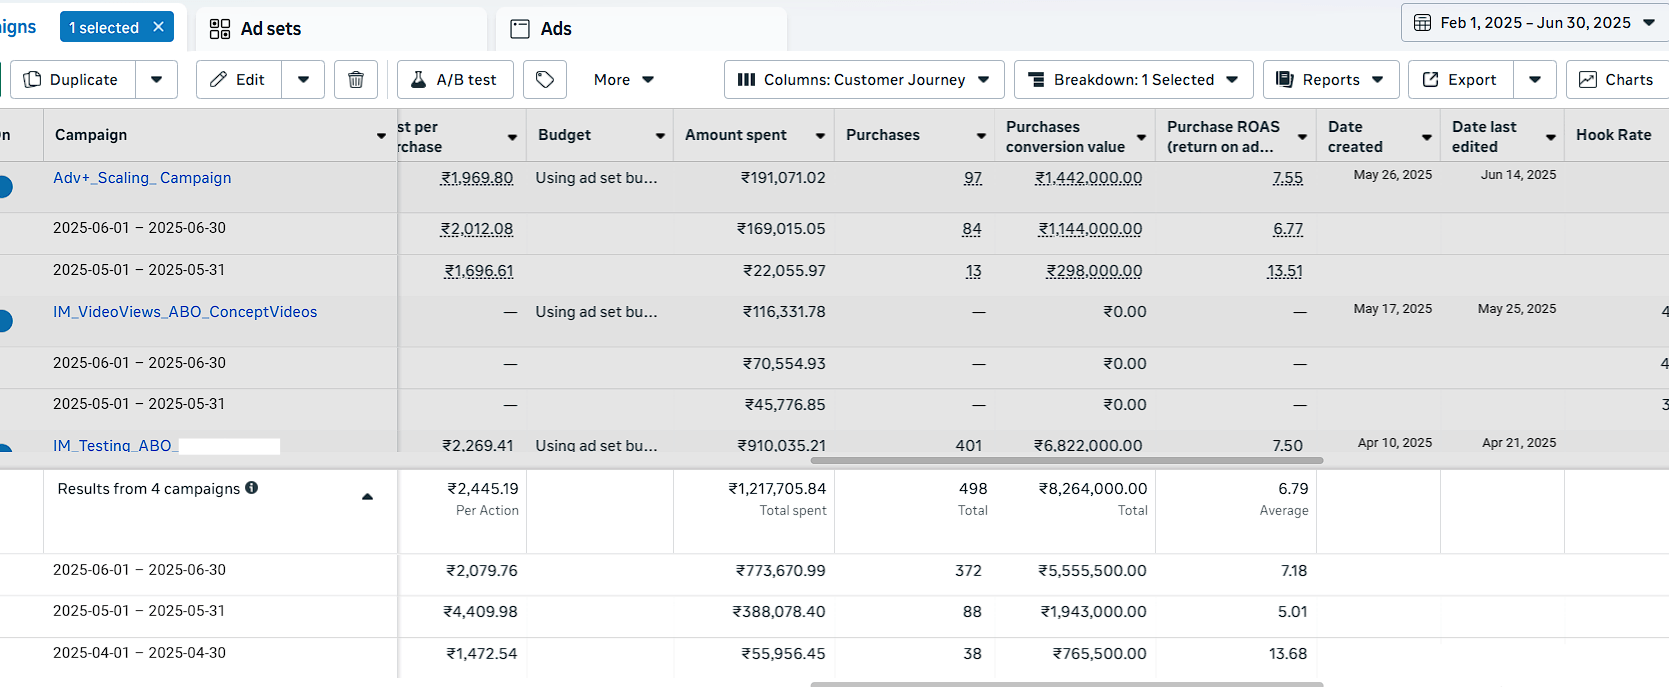
Task: Click the tag label icon
Action: tap(545, 80)
